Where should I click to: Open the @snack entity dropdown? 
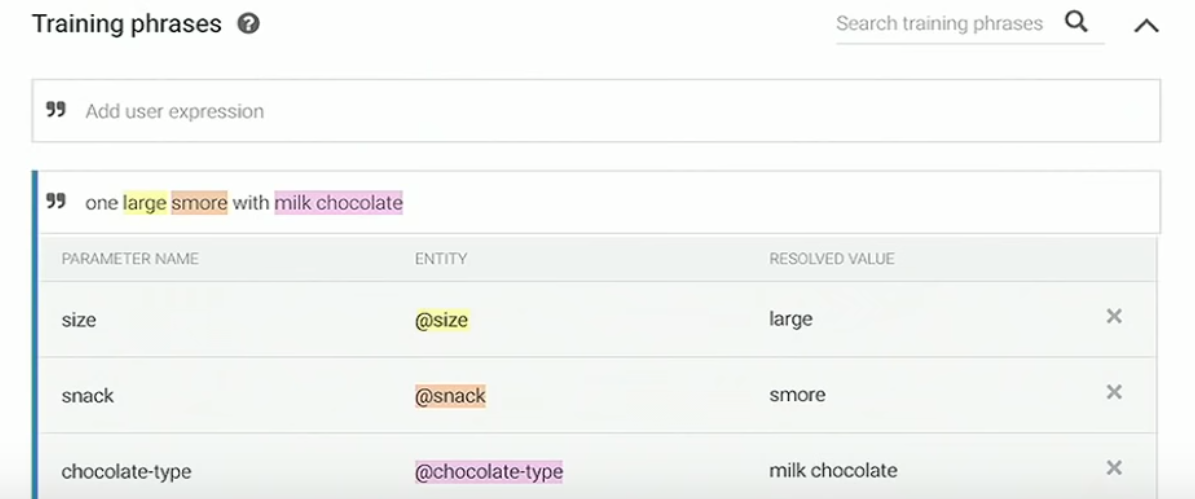click(450, 396)
